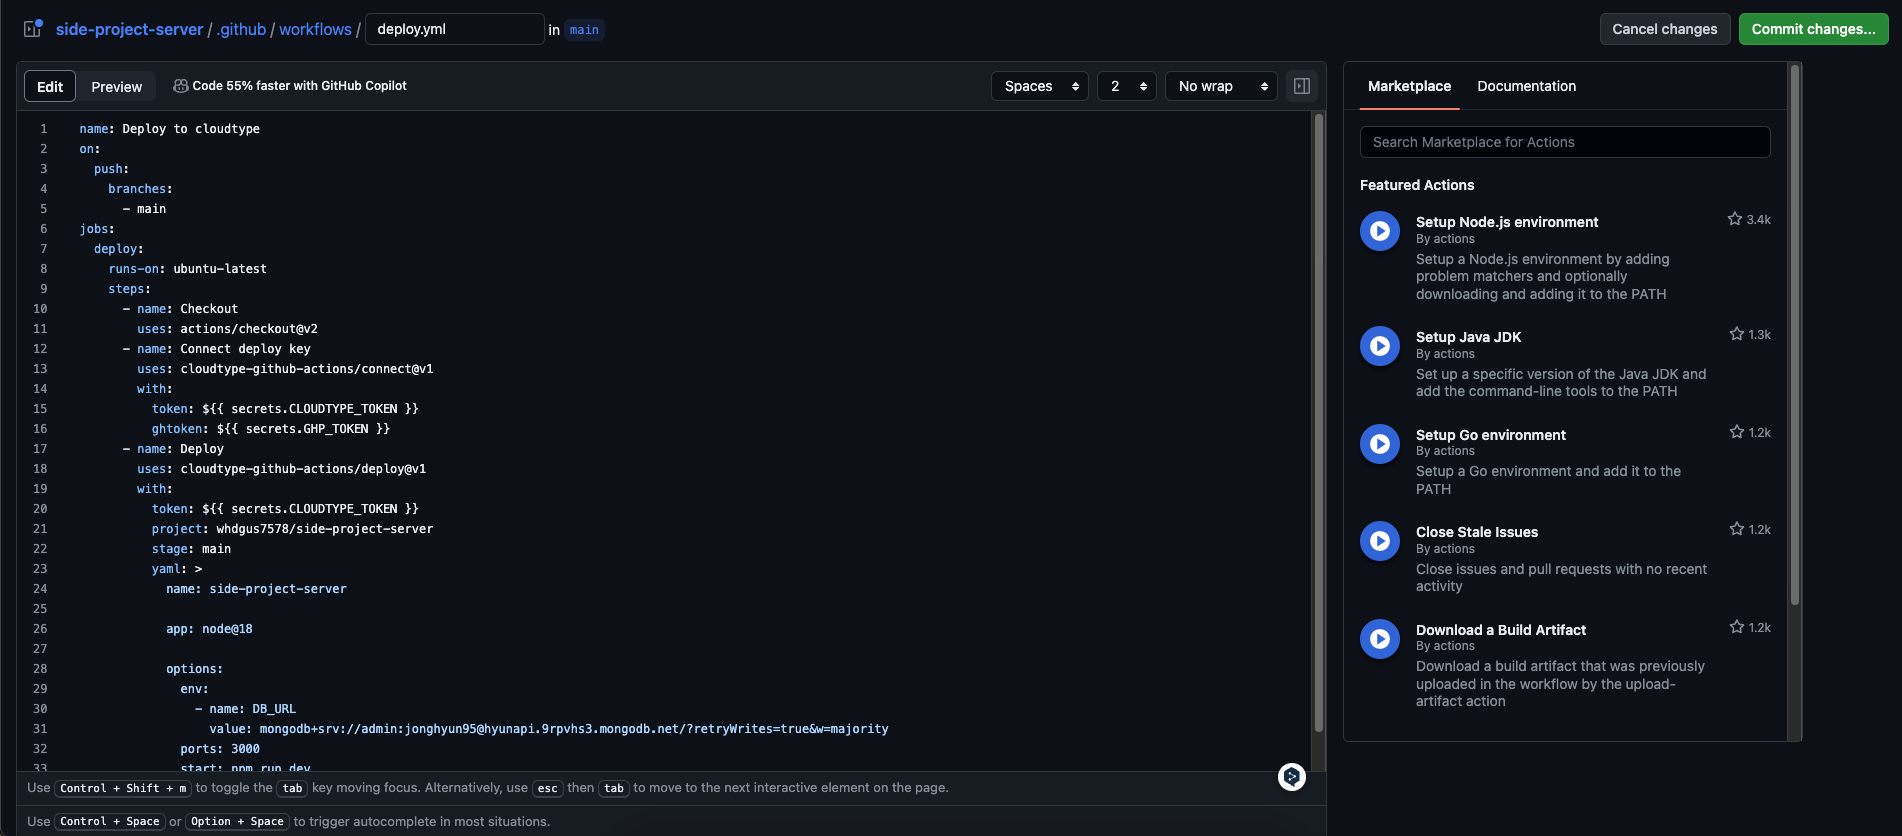Open the Close Stale Issues action title
This screenshot has width=1902, height=836.
click(x=1477, y=532)
